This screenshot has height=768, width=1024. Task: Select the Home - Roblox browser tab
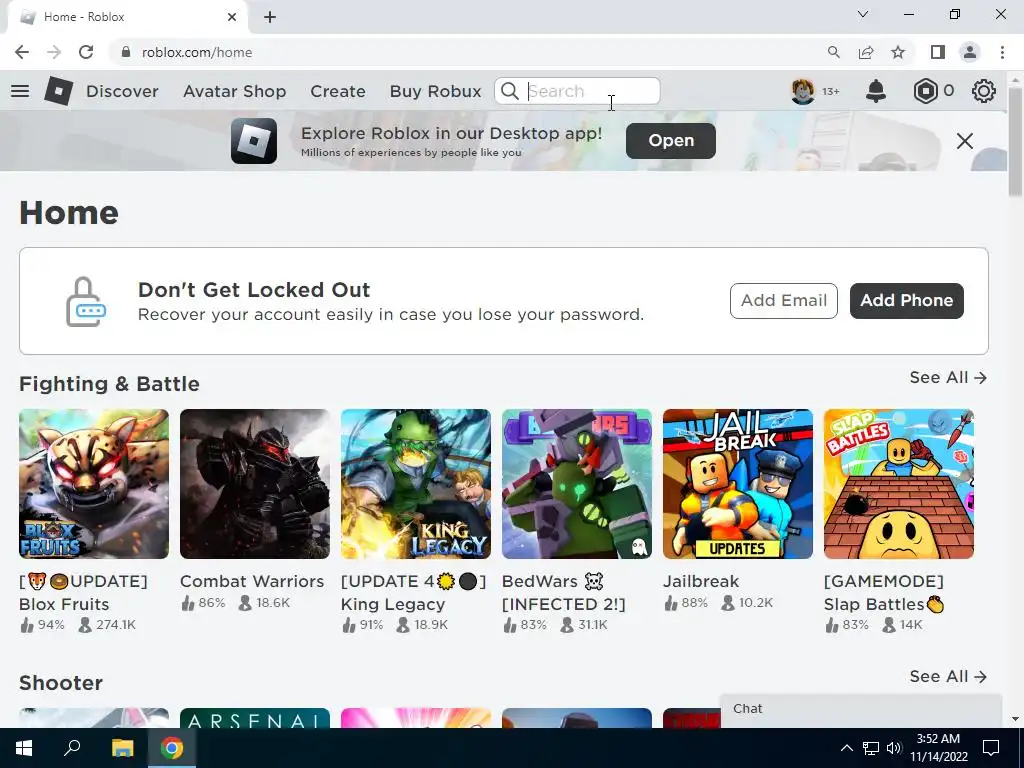[x=127, y=17]
